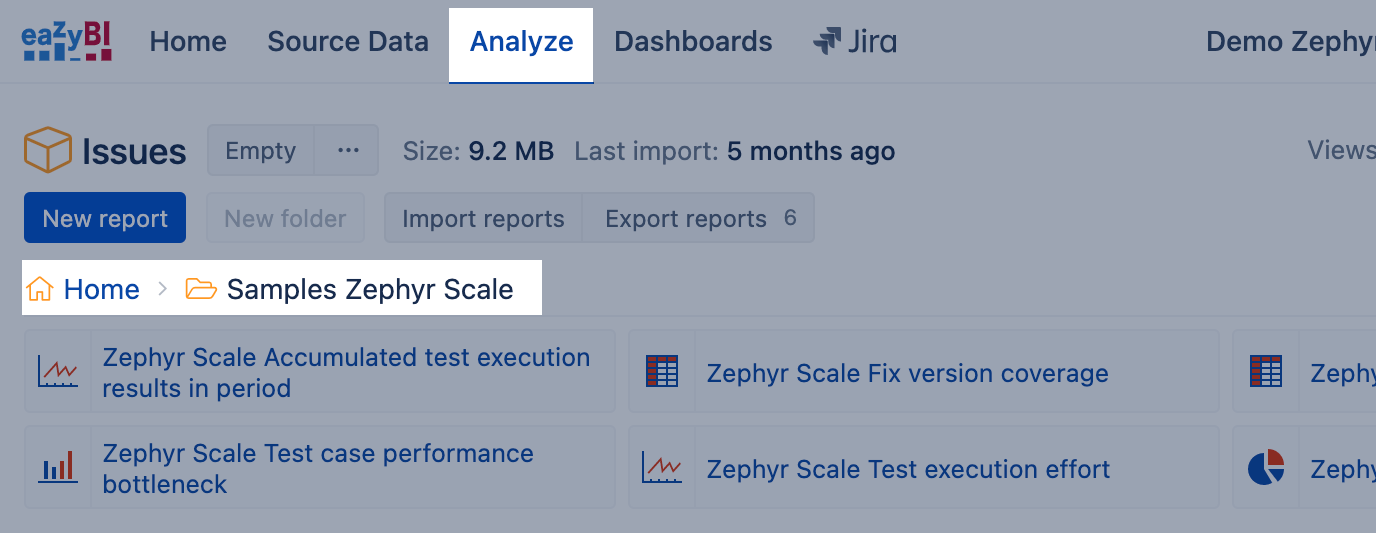Click the breadcrumb chevron separator
This screenshot has width=1376, height=533.
[163, 290]
